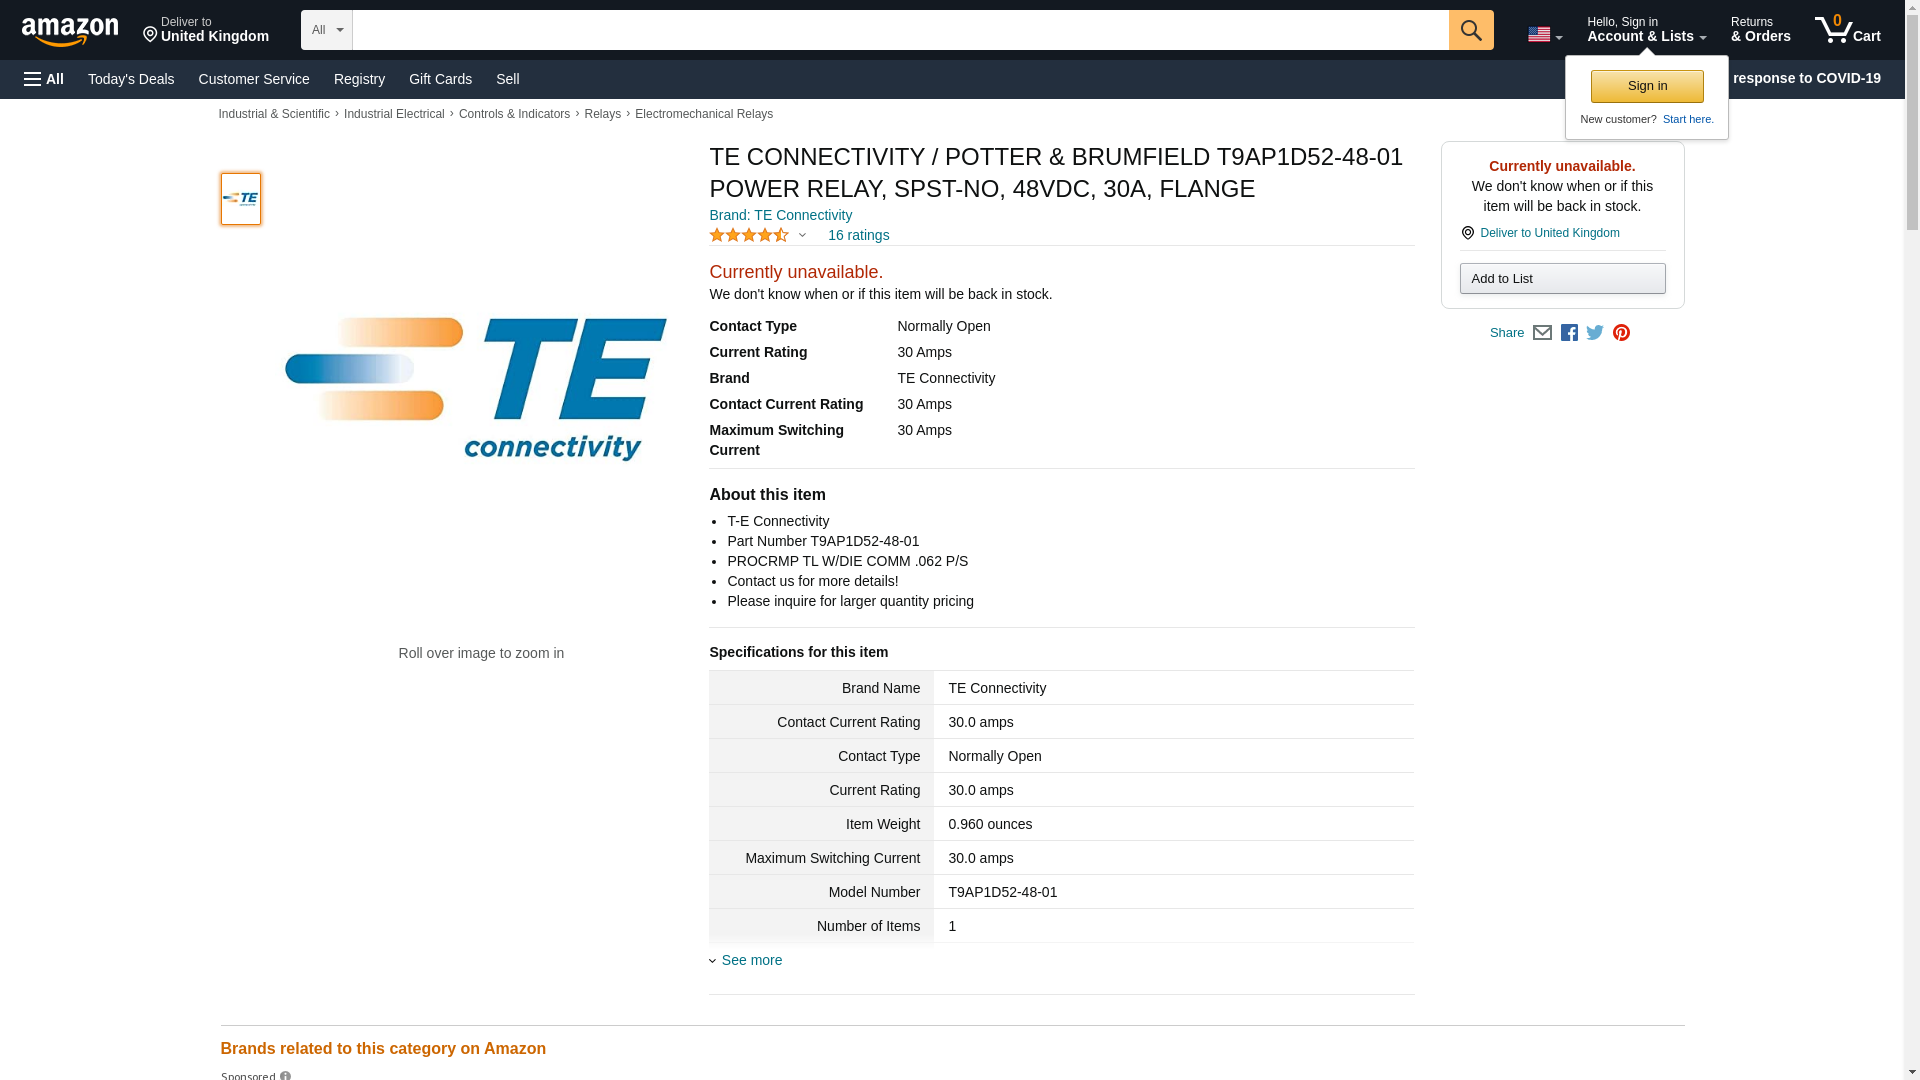This screenshot has height=1080, width=1920.
Task: Click the search magnifier button
Action: tap(1470, 30)
